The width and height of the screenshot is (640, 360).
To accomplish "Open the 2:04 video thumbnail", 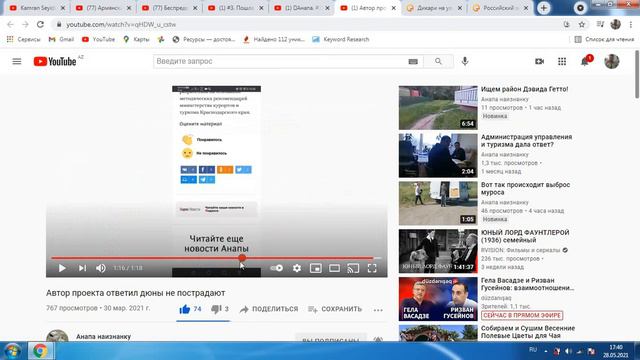I will 438,156.
